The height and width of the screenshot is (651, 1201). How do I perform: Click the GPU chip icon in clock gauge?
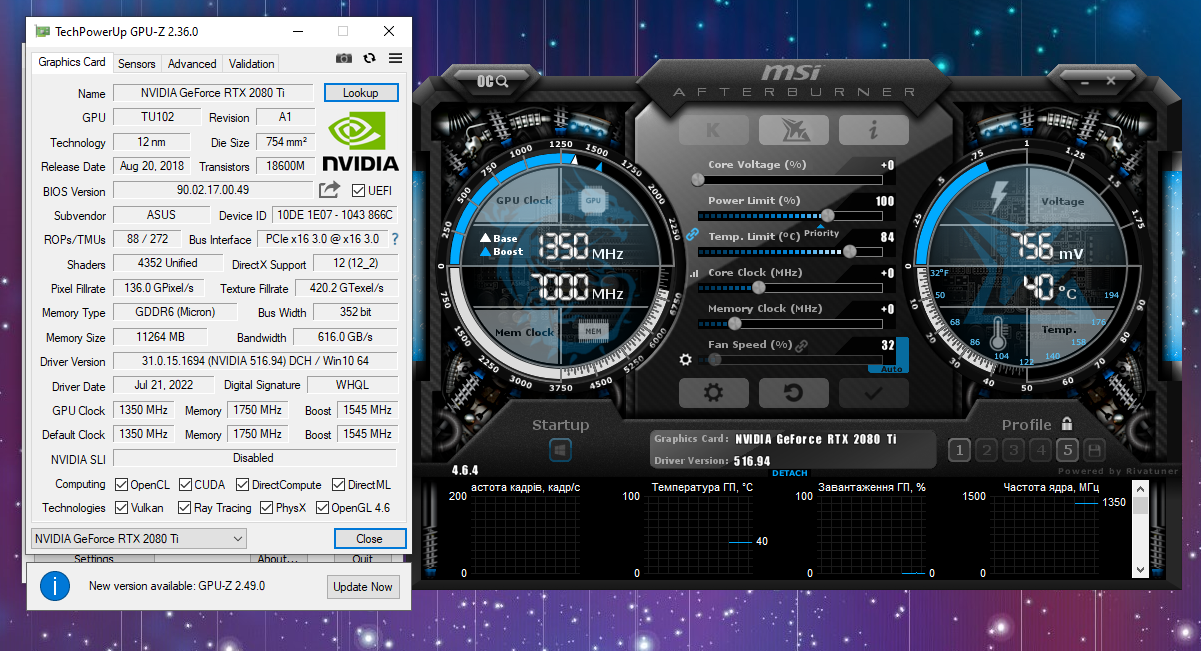coord(593,200)
